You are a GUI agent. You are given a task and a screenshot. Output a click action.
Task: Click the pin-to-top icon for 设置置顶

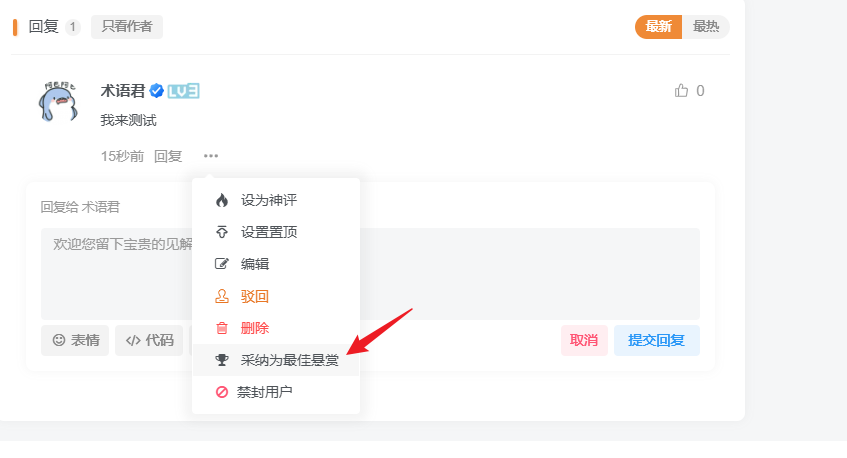coord(222,232)
